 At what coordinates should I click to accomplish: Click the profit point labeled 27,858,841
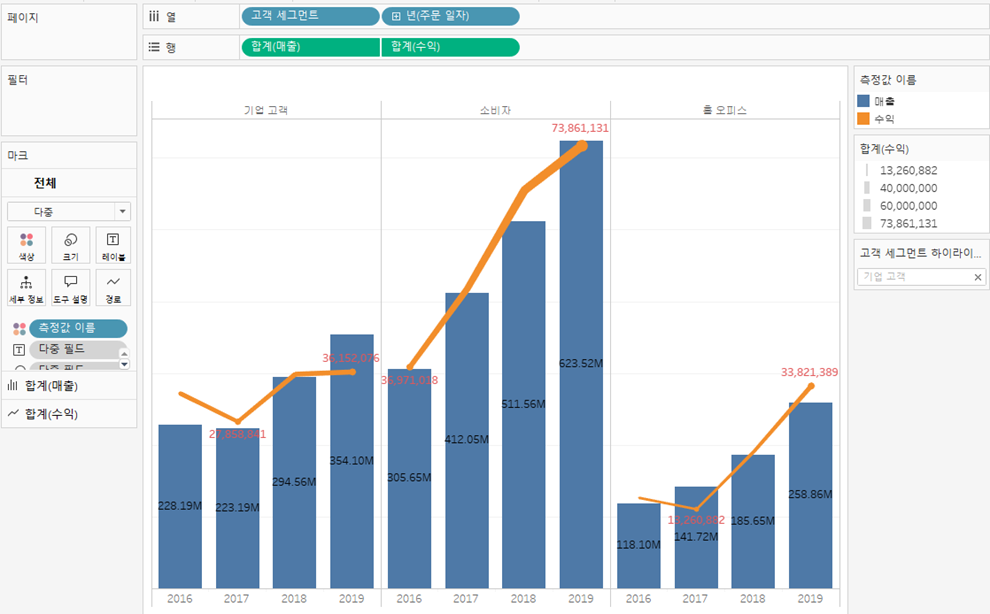tap(237, 421)
